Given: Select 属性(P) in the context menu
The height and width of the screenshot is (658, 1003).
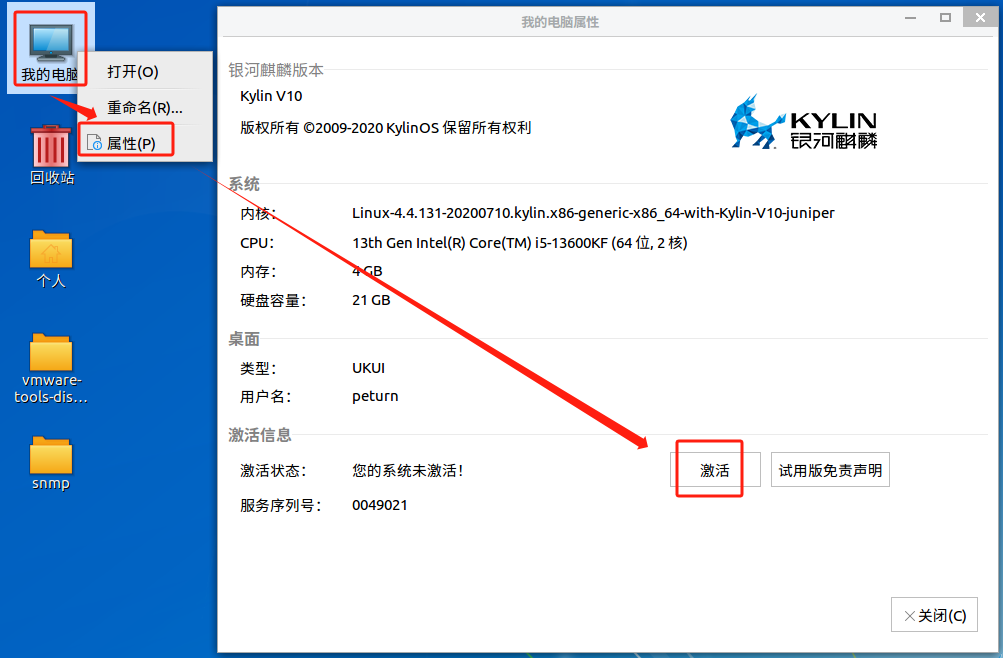Looking at the screenshot, I should pos(131,143).
